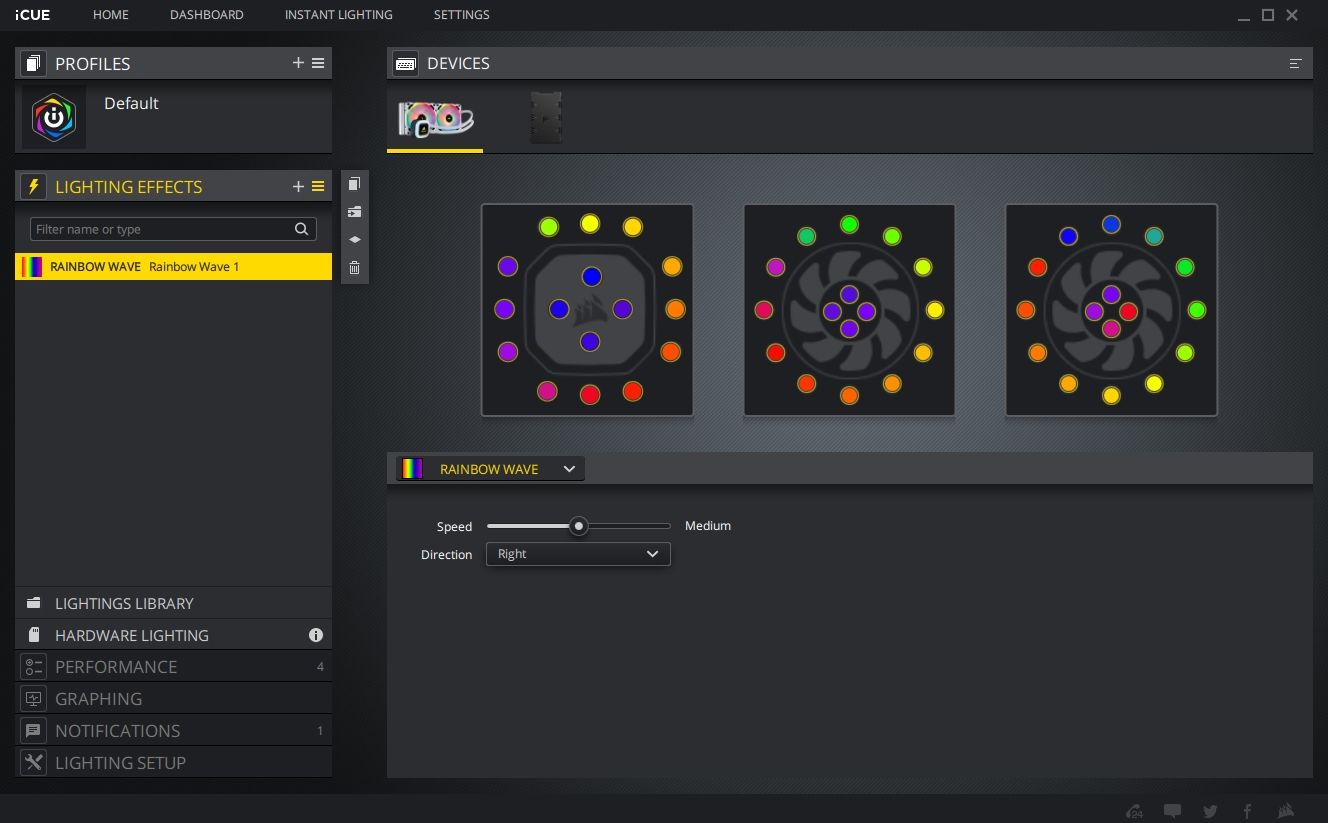Expand the LIGHTINGS LIBRARY section
This screenshot has width=1328, height=823.
(x=174, y=603)
